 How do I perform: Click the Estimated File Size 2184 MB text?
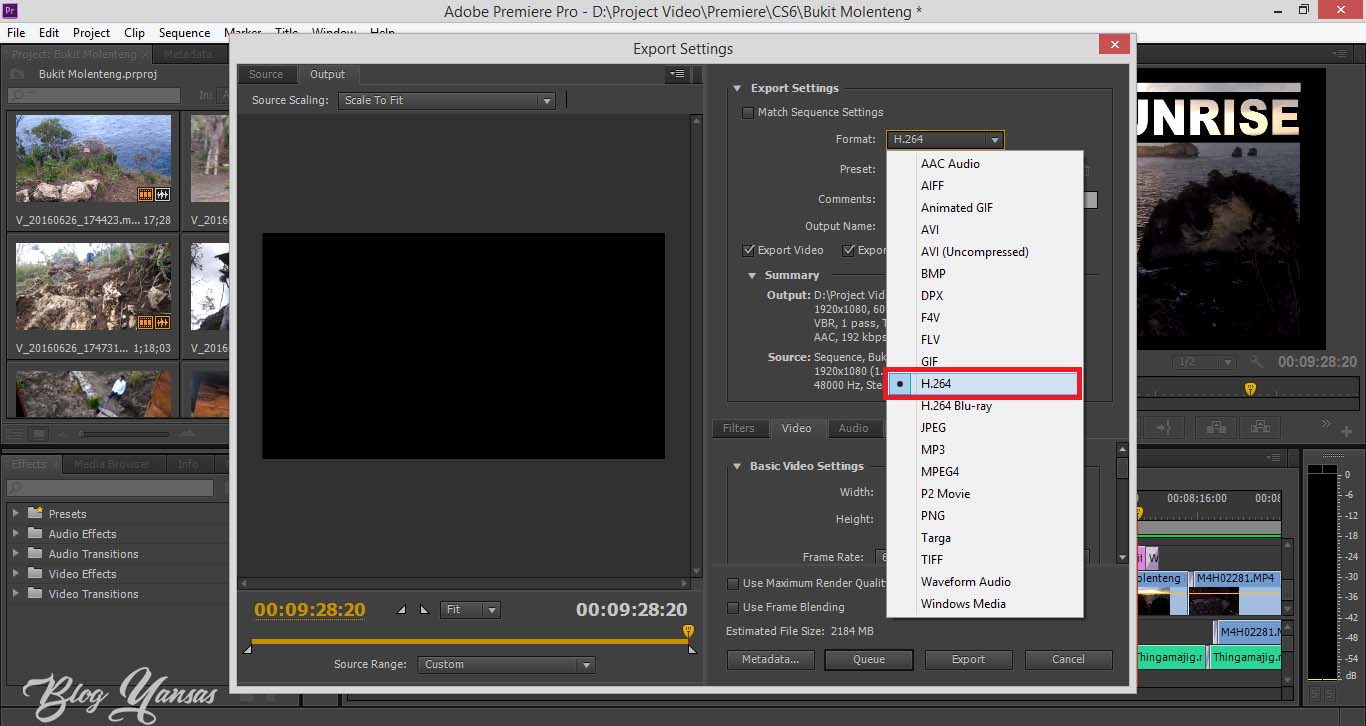tap(800, 631)
